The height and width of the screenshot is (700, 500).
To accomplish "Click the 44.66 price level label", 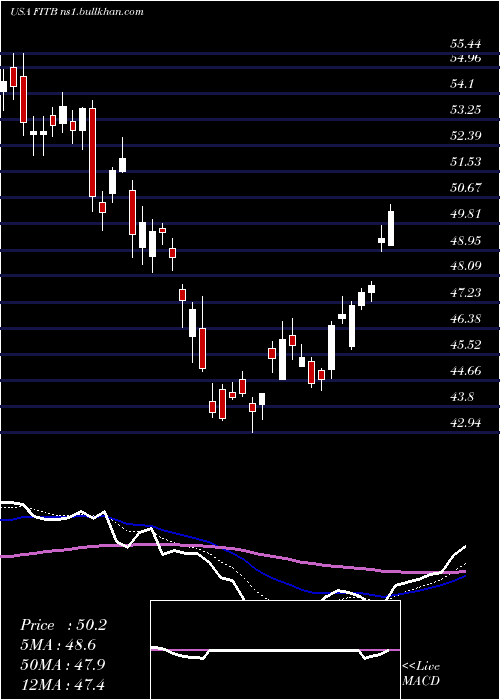I will (x=465, y=371).
